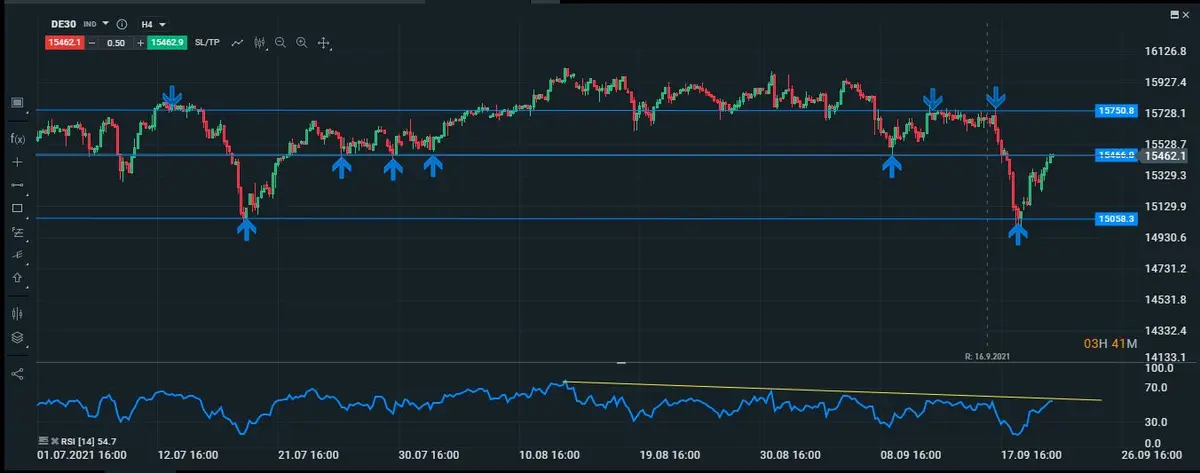Select the line chart icon in toolbar
The height and width of the screenshot is (473, 1200).
point(238,43)
